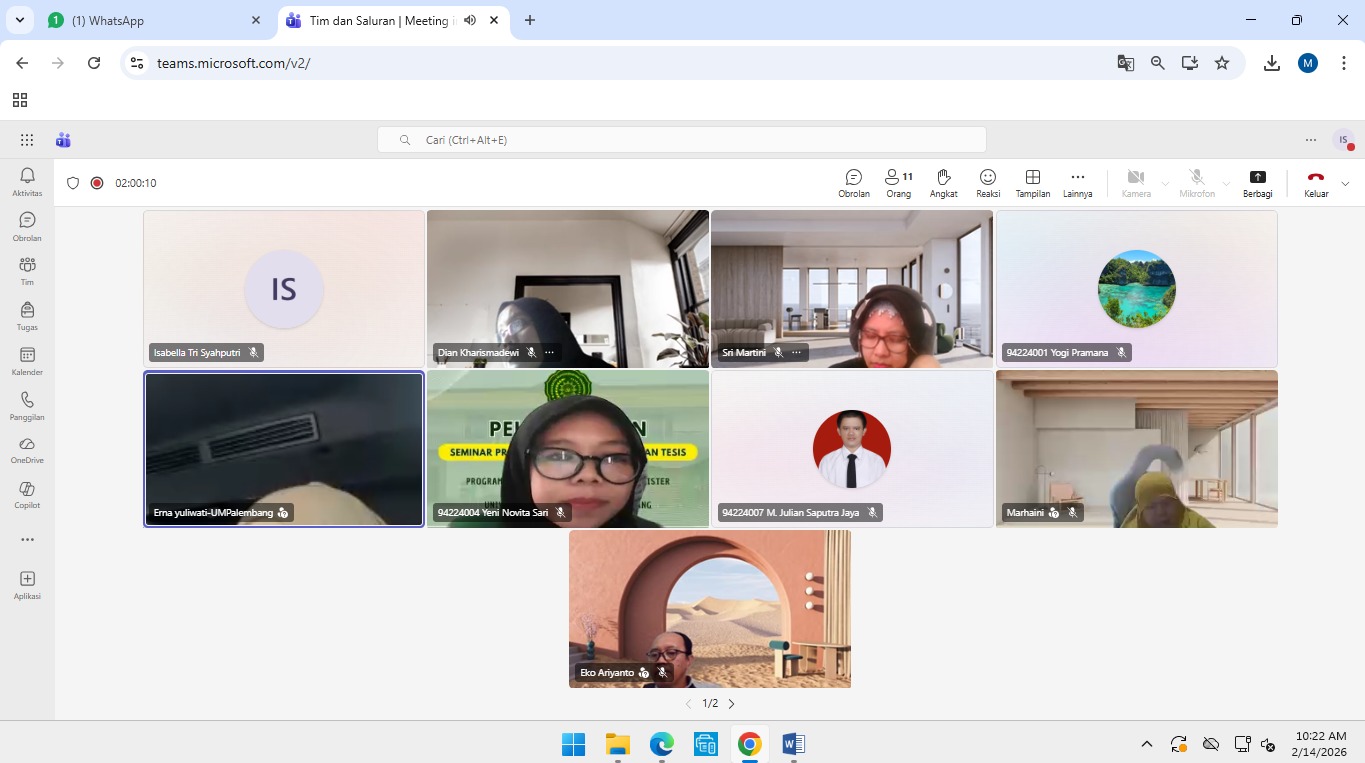Viewport: 1365px width, 763px height.
Task: Toggle the Kamera camera on
Action: point(1135,183)
